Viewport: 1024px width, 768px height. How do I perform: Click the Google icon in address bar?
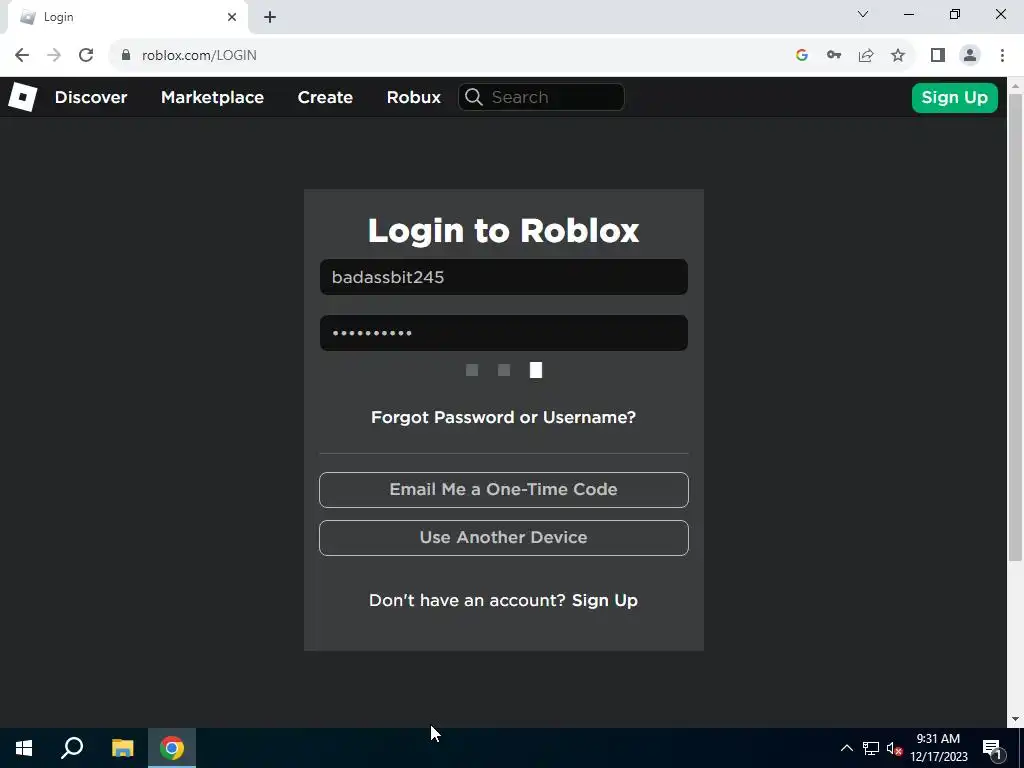pos(802,56)
